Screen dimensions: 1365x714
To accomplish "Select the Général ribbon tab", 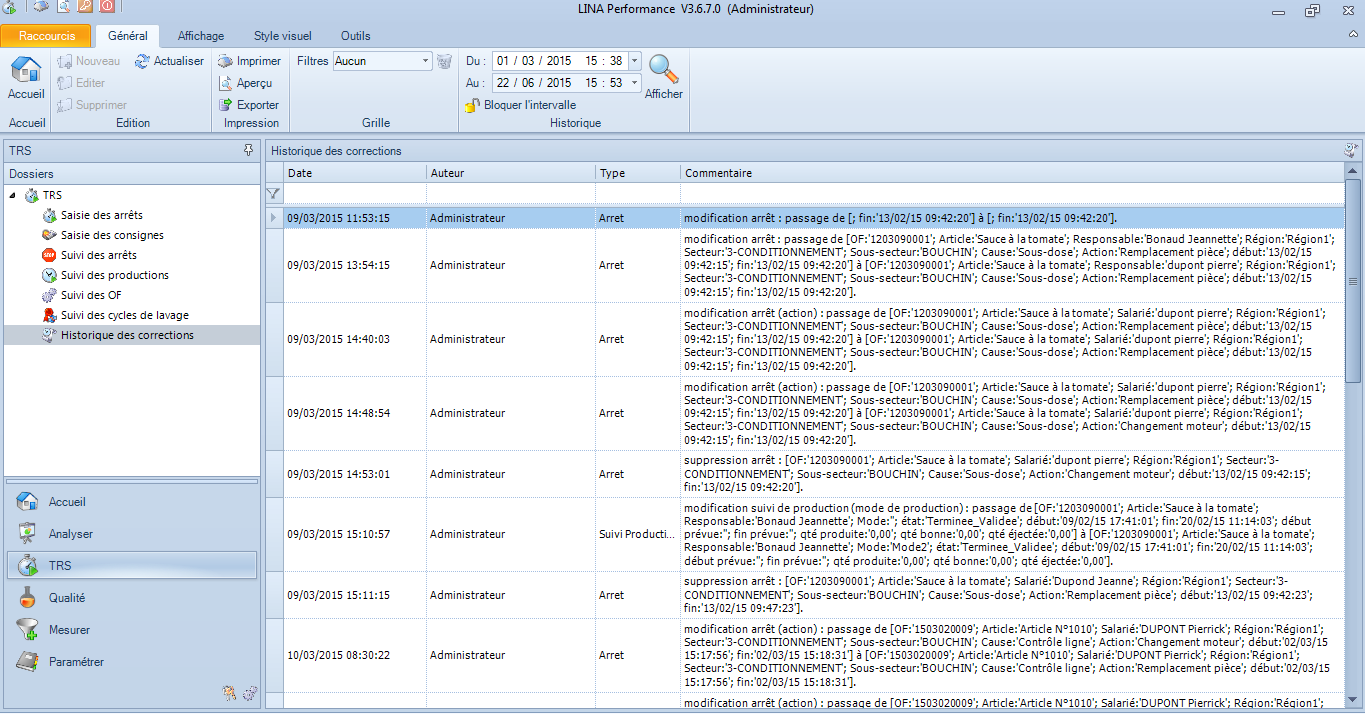I will point(128,36).
